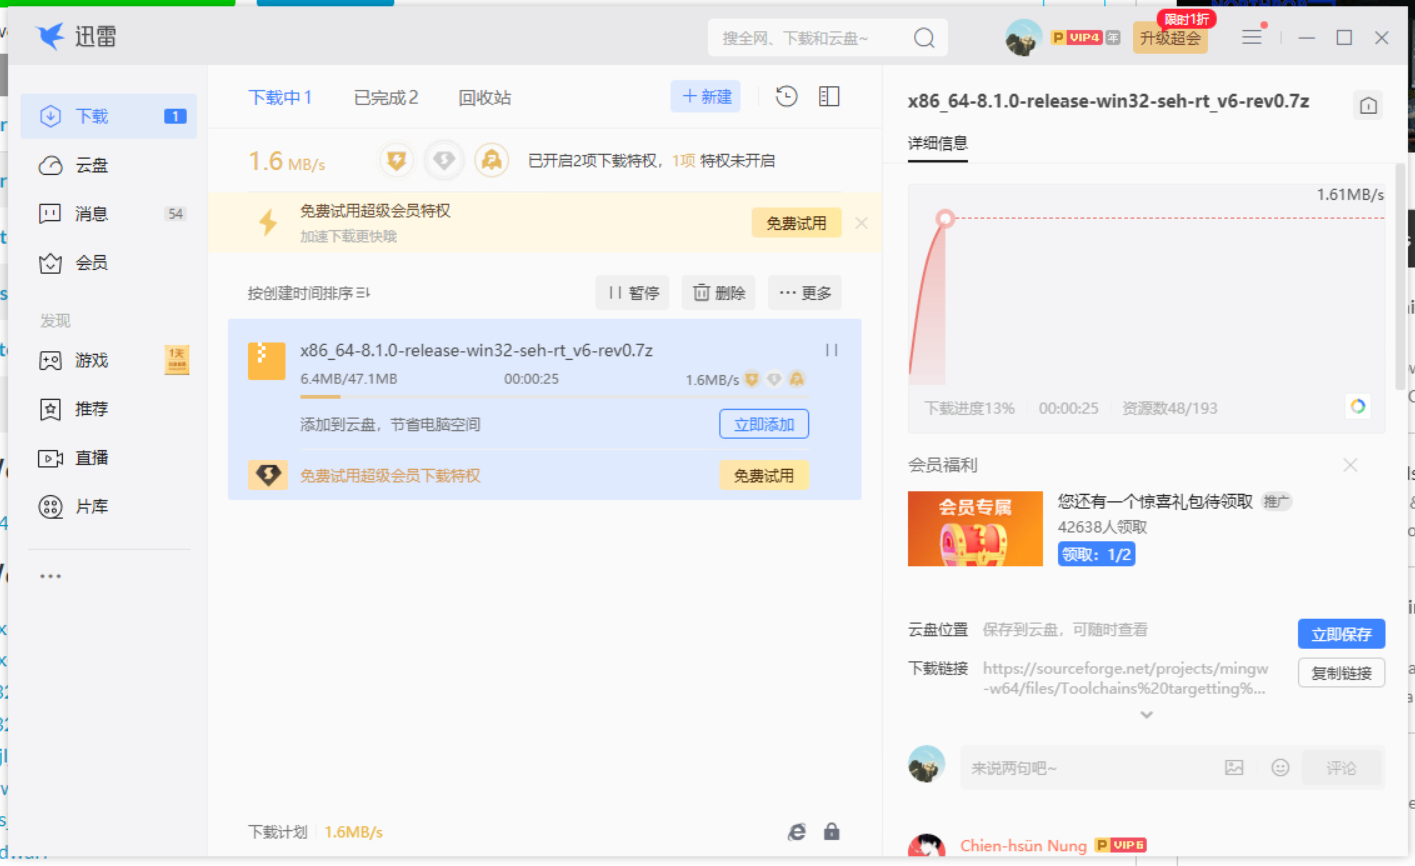Image resolution: width=1415 pixels, height=866 pixels.
Task: Click the first gold shield privilege icon
Action: pos(397,160)
